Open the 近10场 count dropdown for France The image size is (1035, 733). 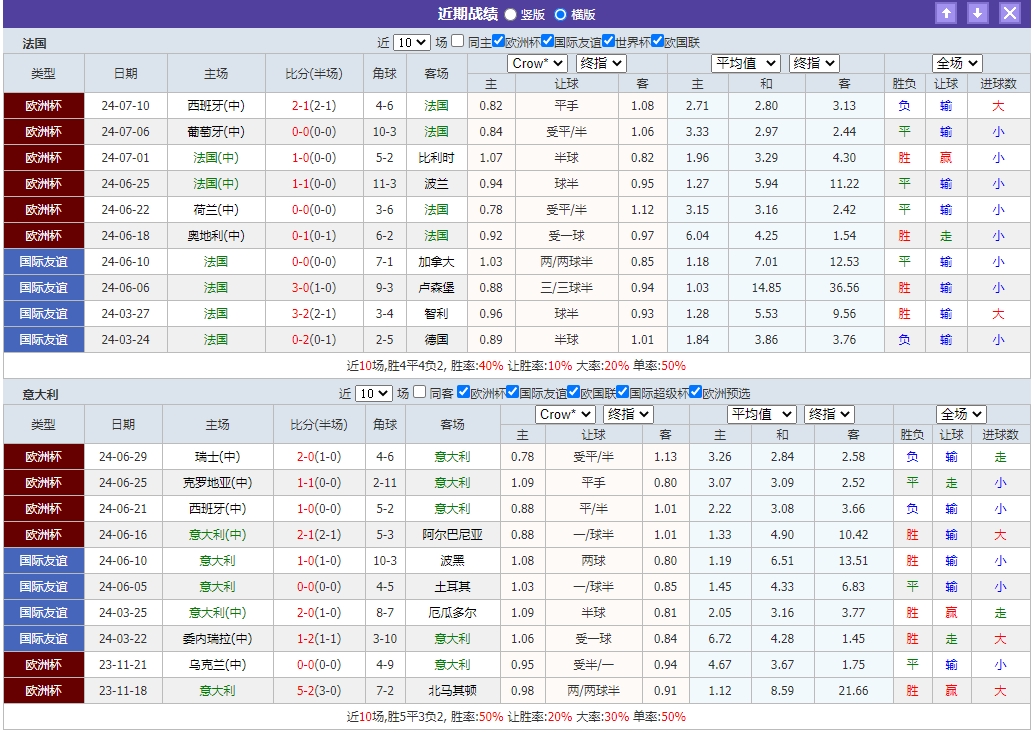click(x=412, y=42)
